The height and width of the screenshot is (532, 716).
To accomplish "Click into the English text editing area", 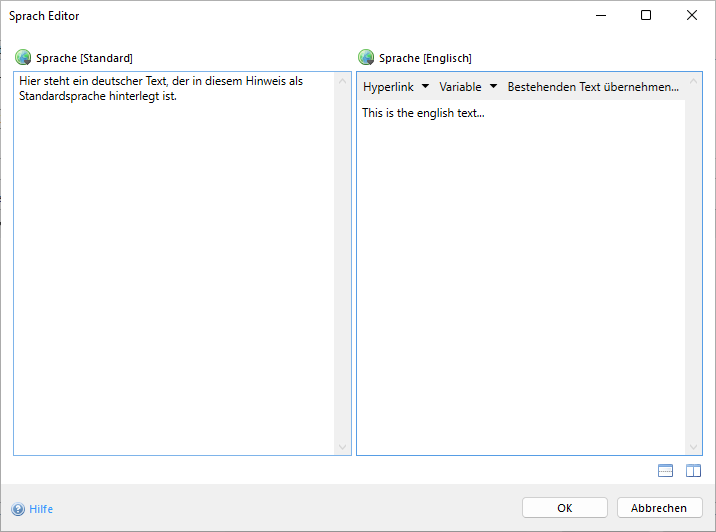I will (520, 280).
